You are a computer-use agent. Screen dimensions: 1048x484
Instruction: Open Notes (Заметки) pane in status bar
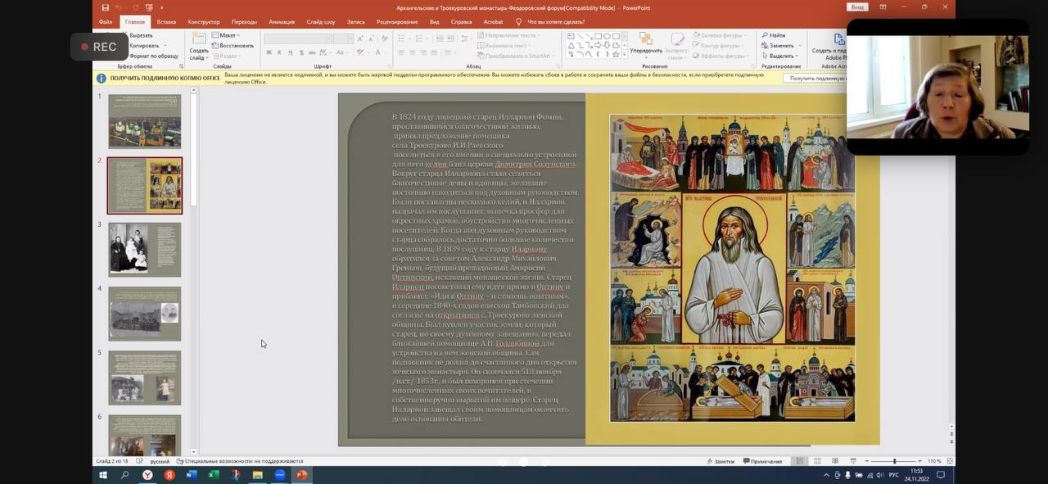720,461
